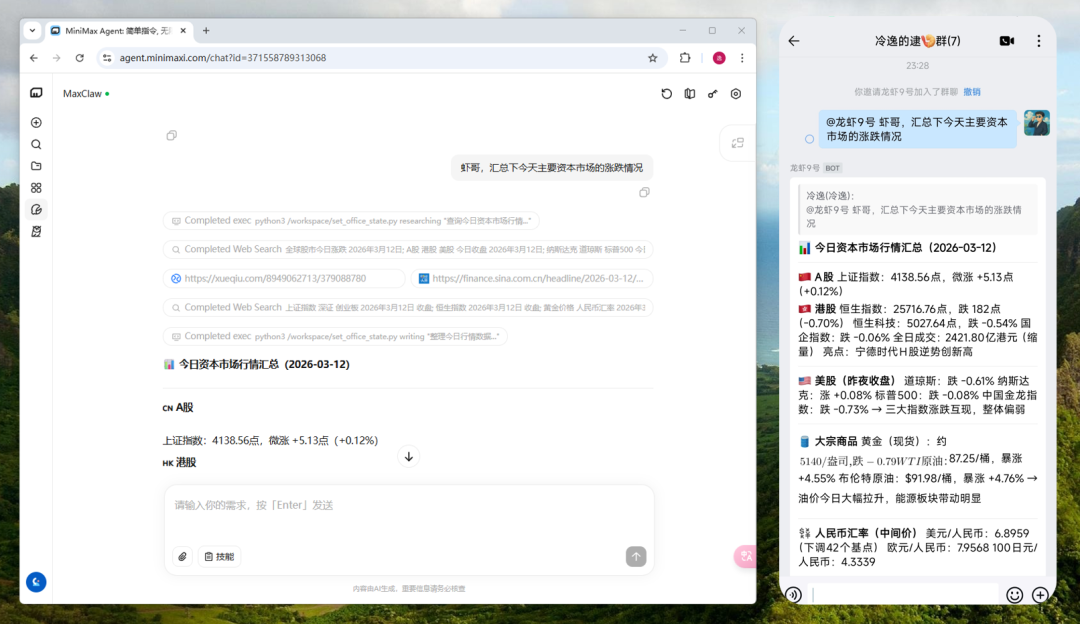Open the Chrome tab search dropdown

click(32, 30)
